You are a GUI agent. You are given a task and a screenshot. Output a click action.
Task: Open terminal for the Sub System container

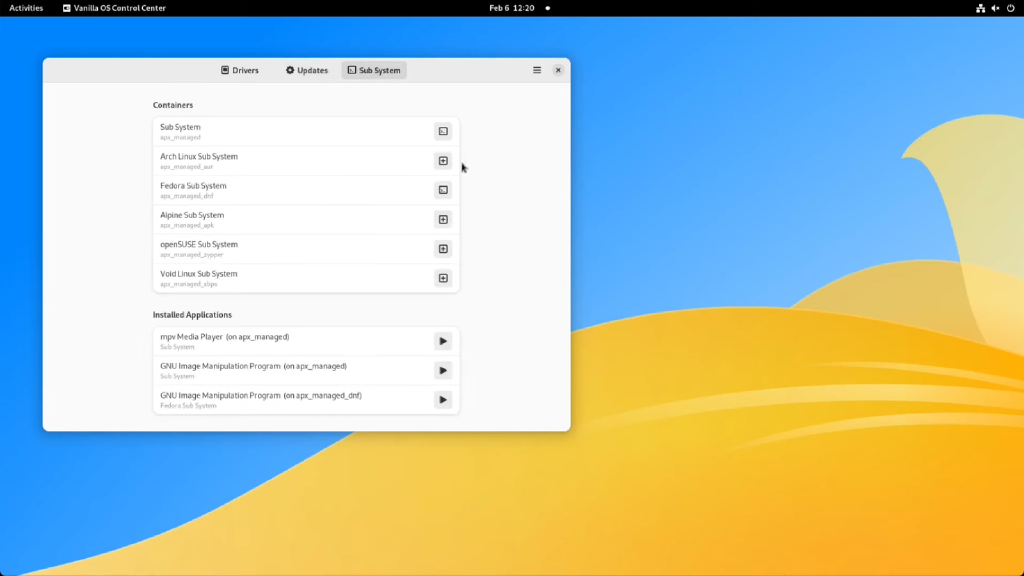point(443,131)
